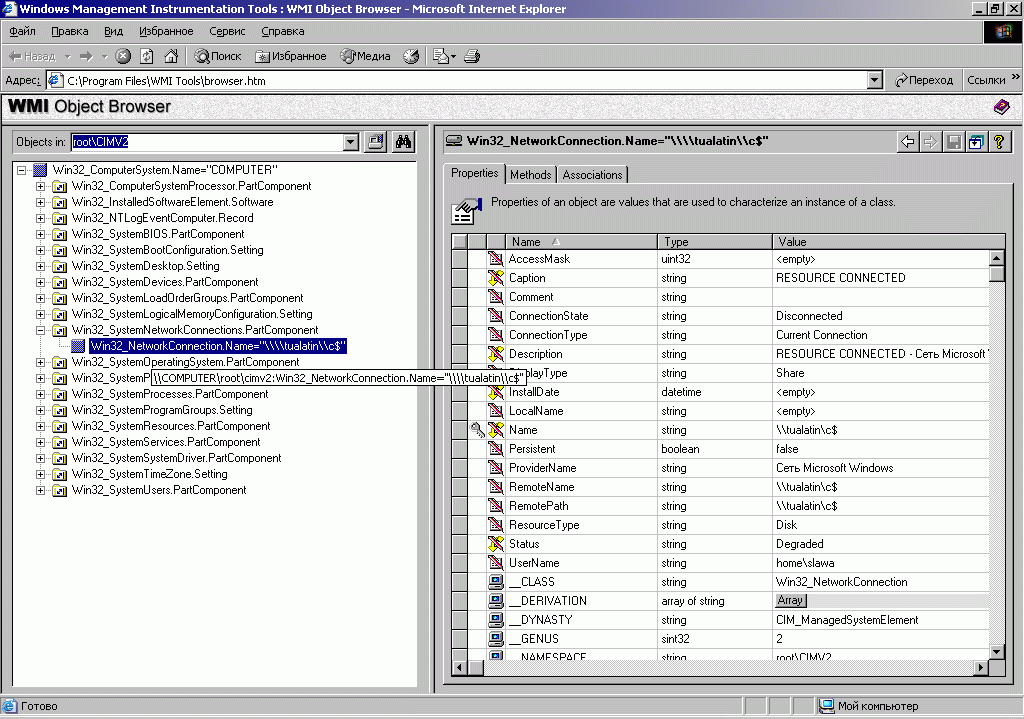Select Win32_SystemTimeZone.Setting tree item
Image resolution: width=1024 pixels, height=719 pixels.
150,474
